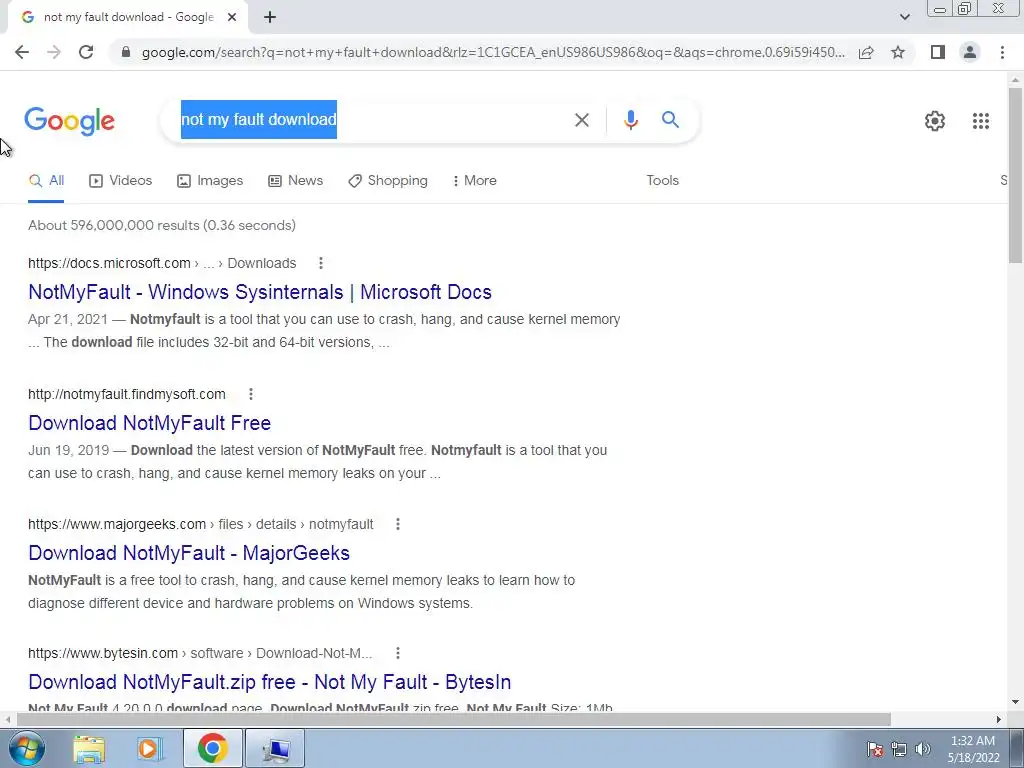1024x768 pixels.
Task: Open options for notmyfault.findmysoft.com result
Action: click(251, 394)
